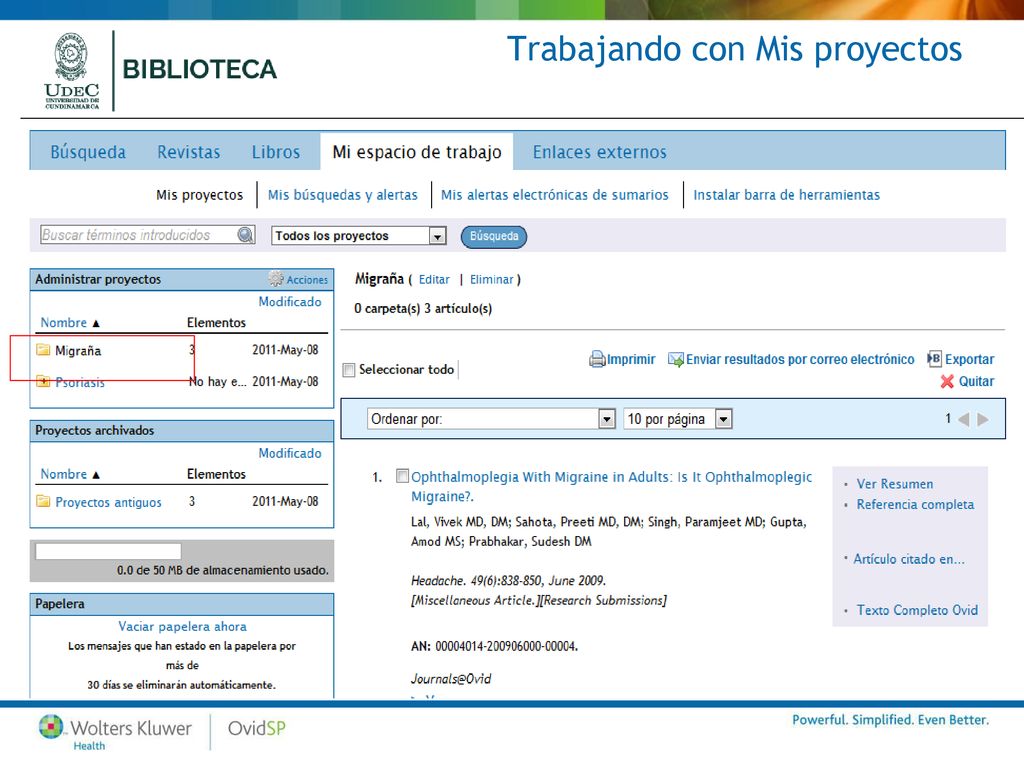1024x768 pixels.
Task: Go to previous page arrow
Action: point(963,419)
